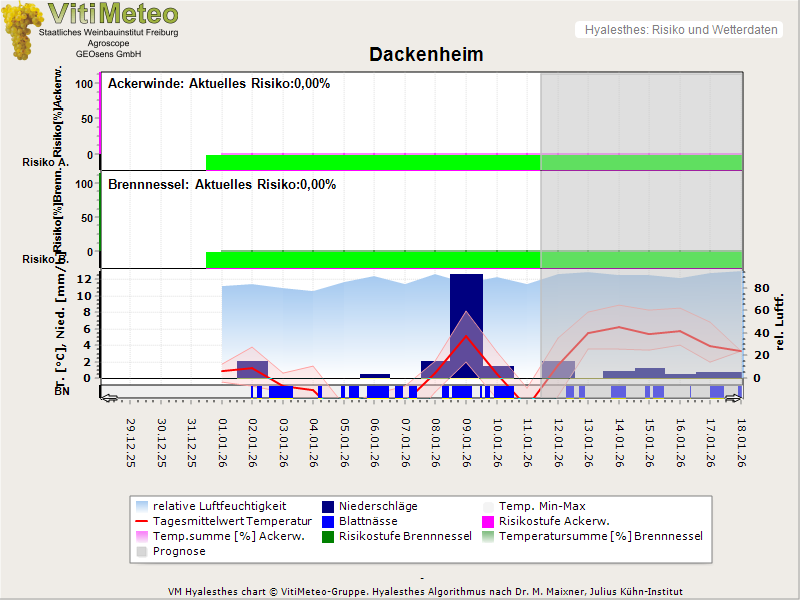Click the left scroll arrow under the chart
The height and width of the screenshot is (600, 800).
(x=108, y=397)
